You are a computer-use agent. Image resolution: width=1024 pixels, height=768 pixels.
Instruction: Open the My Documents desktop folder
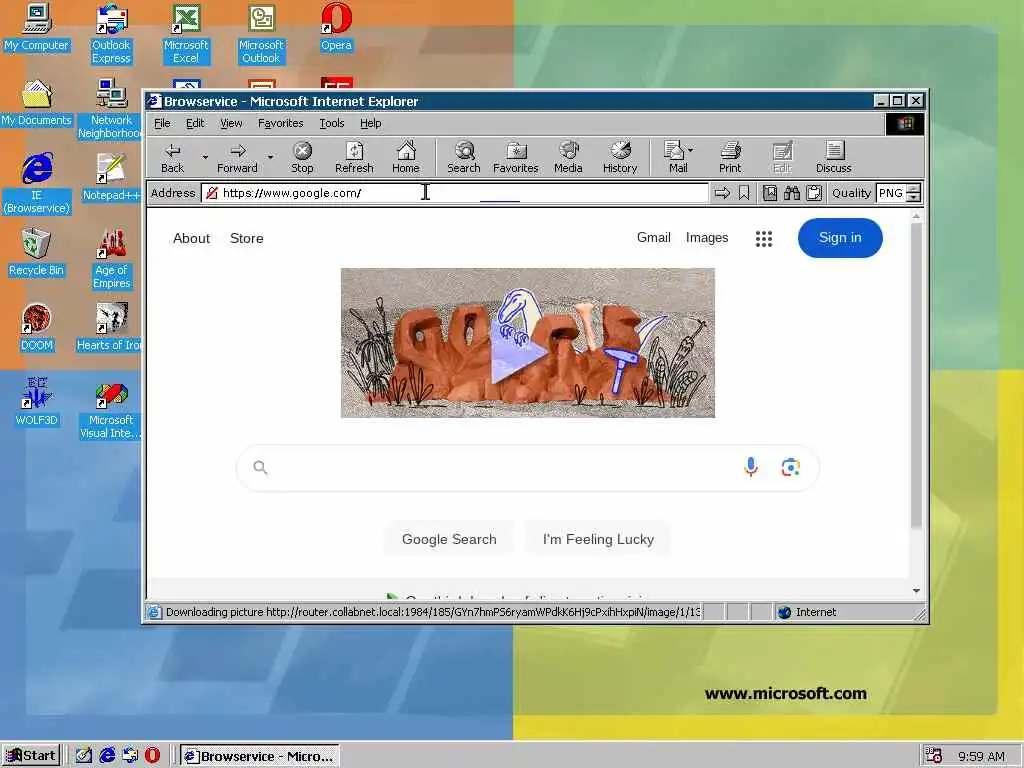click(x=36, y=103)
